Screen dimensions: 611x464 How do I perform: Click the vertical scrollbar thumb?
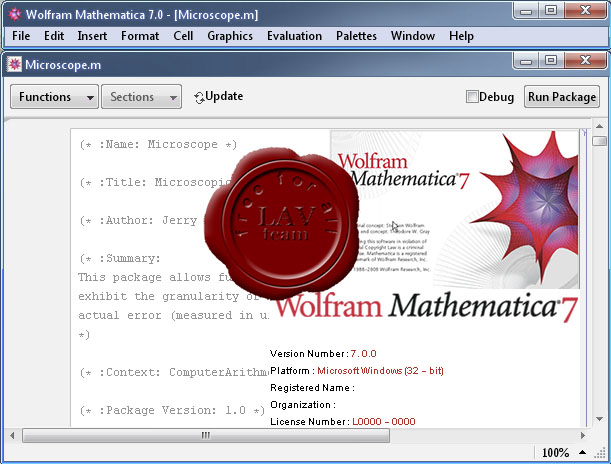pyautogui.click(x=599, y=141)
